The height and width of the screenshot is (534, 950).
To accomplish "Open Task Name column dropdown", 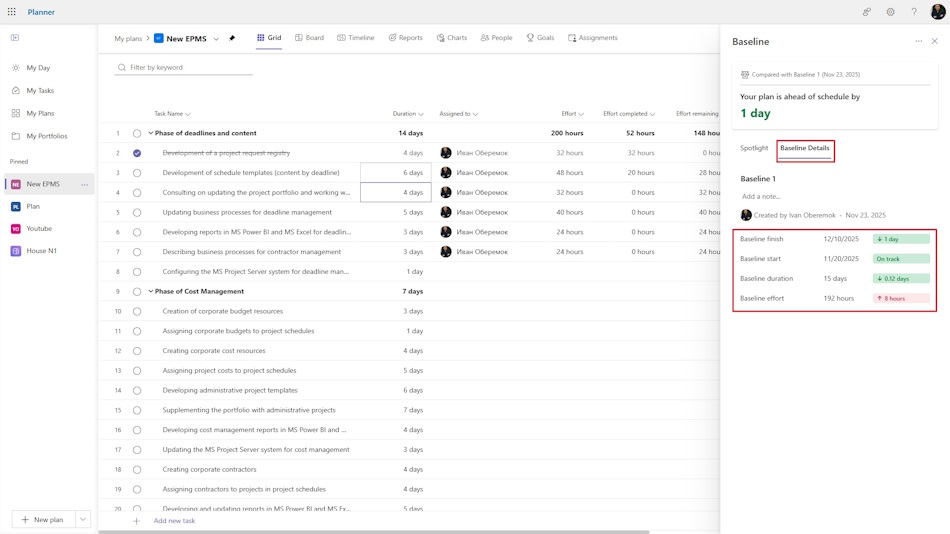I will coord(188,114).
